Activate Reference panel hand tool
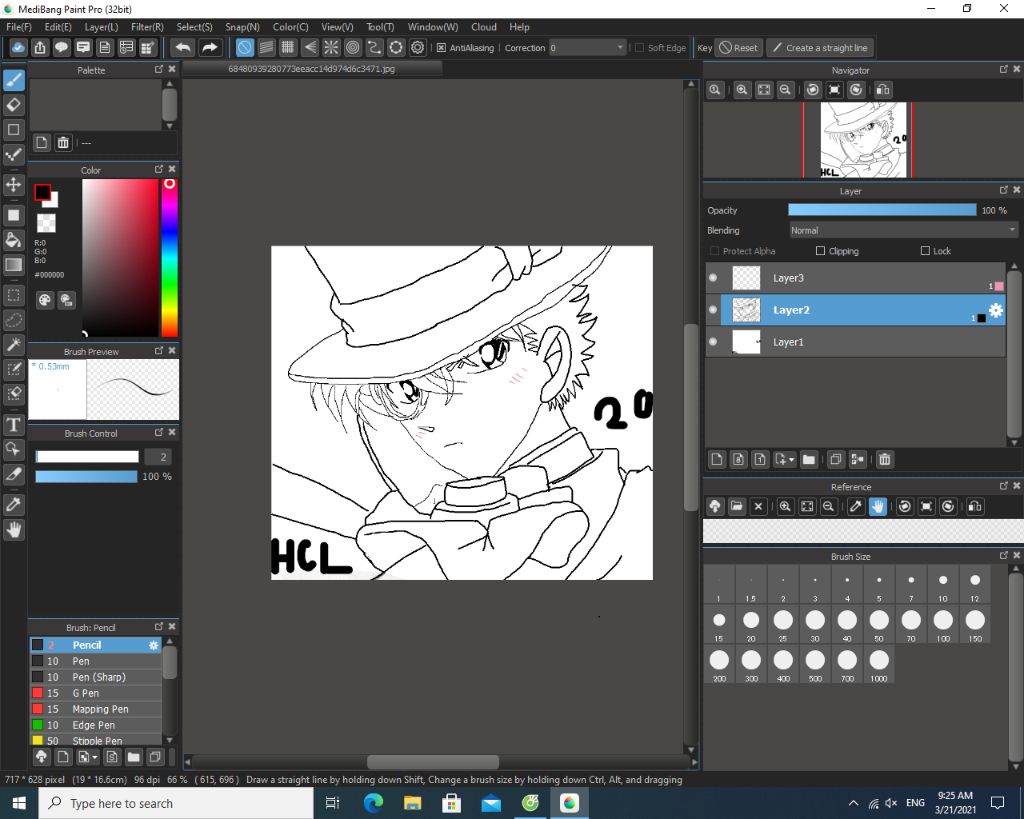The height and width of the screenshot is (819, 1024). [x=878, y=507]
